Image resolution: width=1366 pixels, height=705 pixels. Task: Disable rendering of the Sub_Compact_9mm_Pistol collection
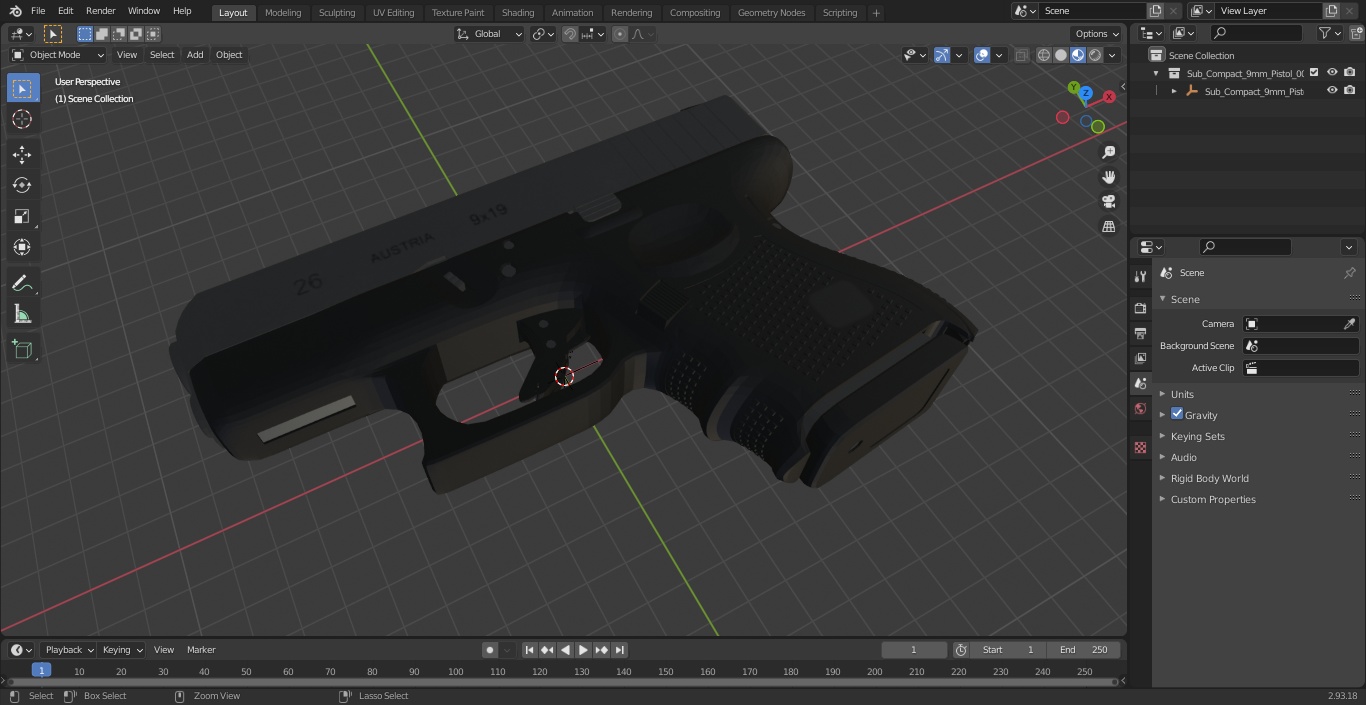[1350, 73]
